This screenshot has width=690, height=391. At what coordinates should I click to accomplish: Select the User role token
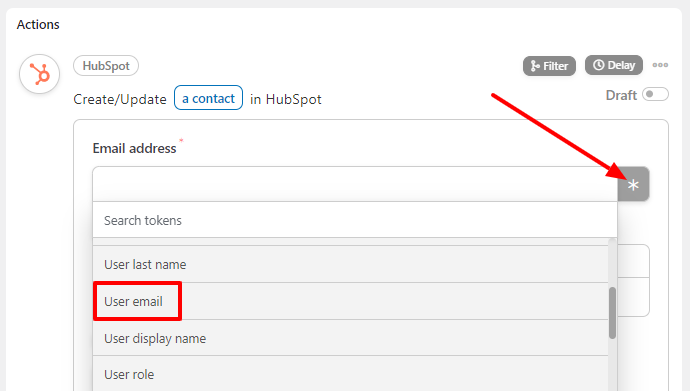(350, 374)
